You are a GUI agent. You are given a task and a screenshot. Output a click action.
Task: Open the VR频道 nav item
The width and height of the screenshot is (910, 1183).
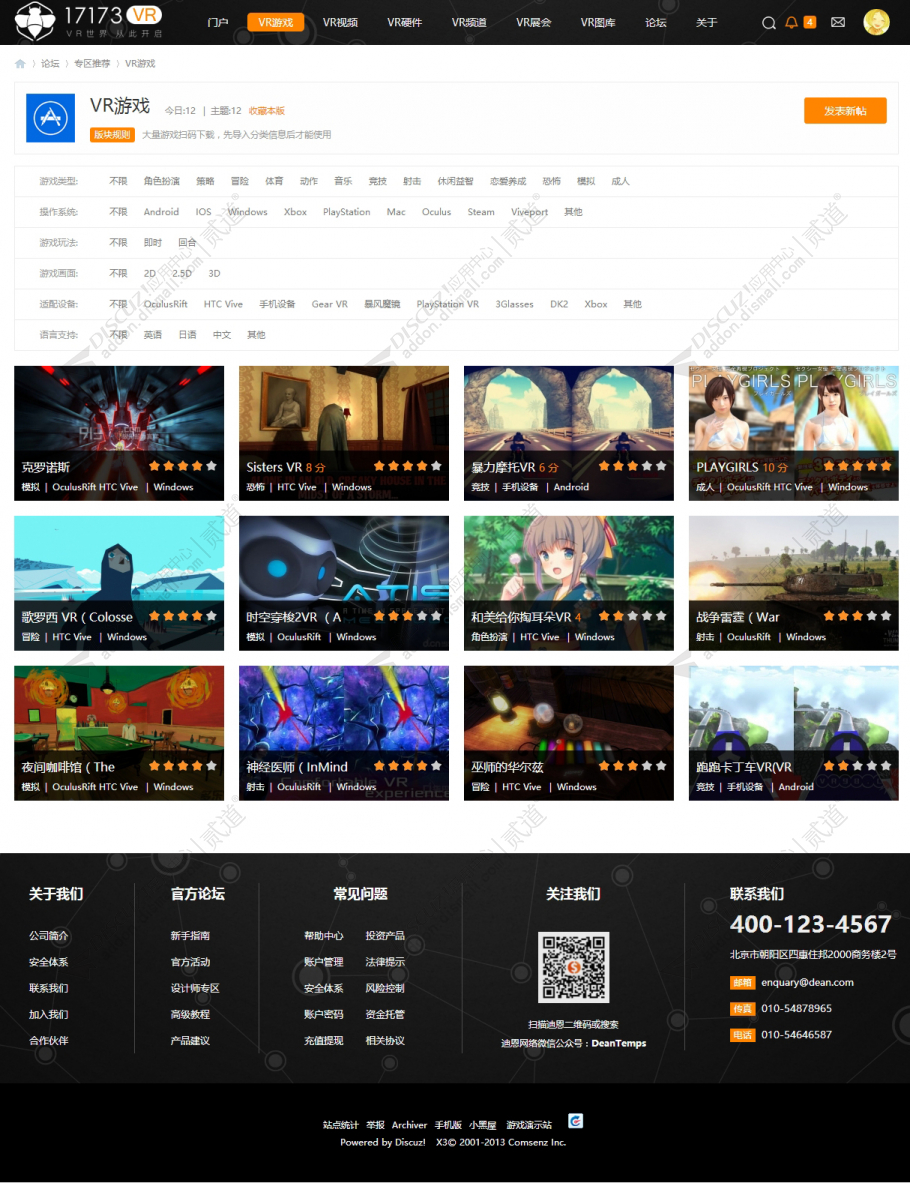(469, 23)
